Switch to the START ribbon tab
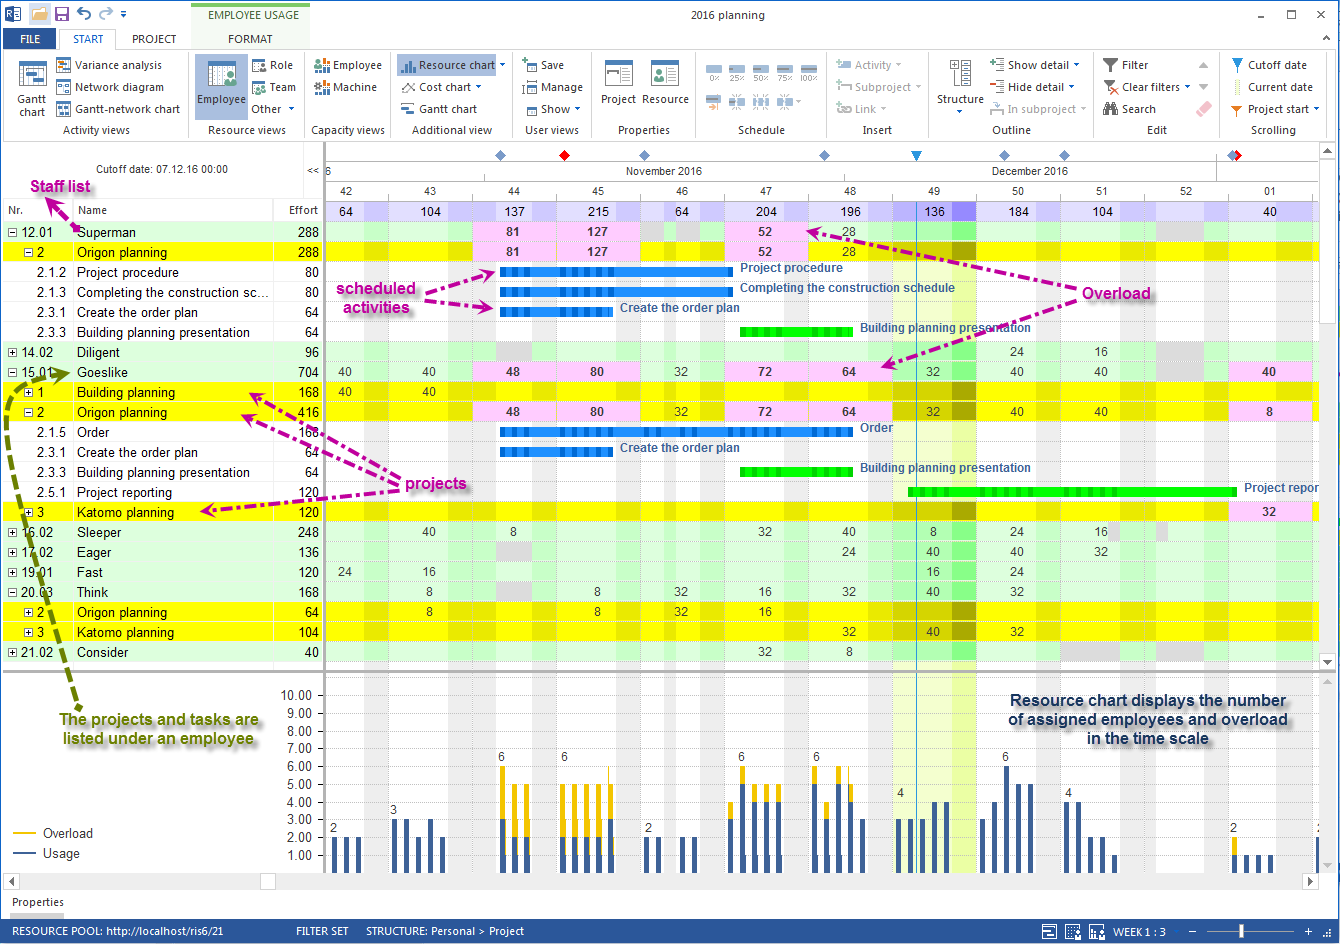This screenshot has width=1340, height=944. coord(88,39)
